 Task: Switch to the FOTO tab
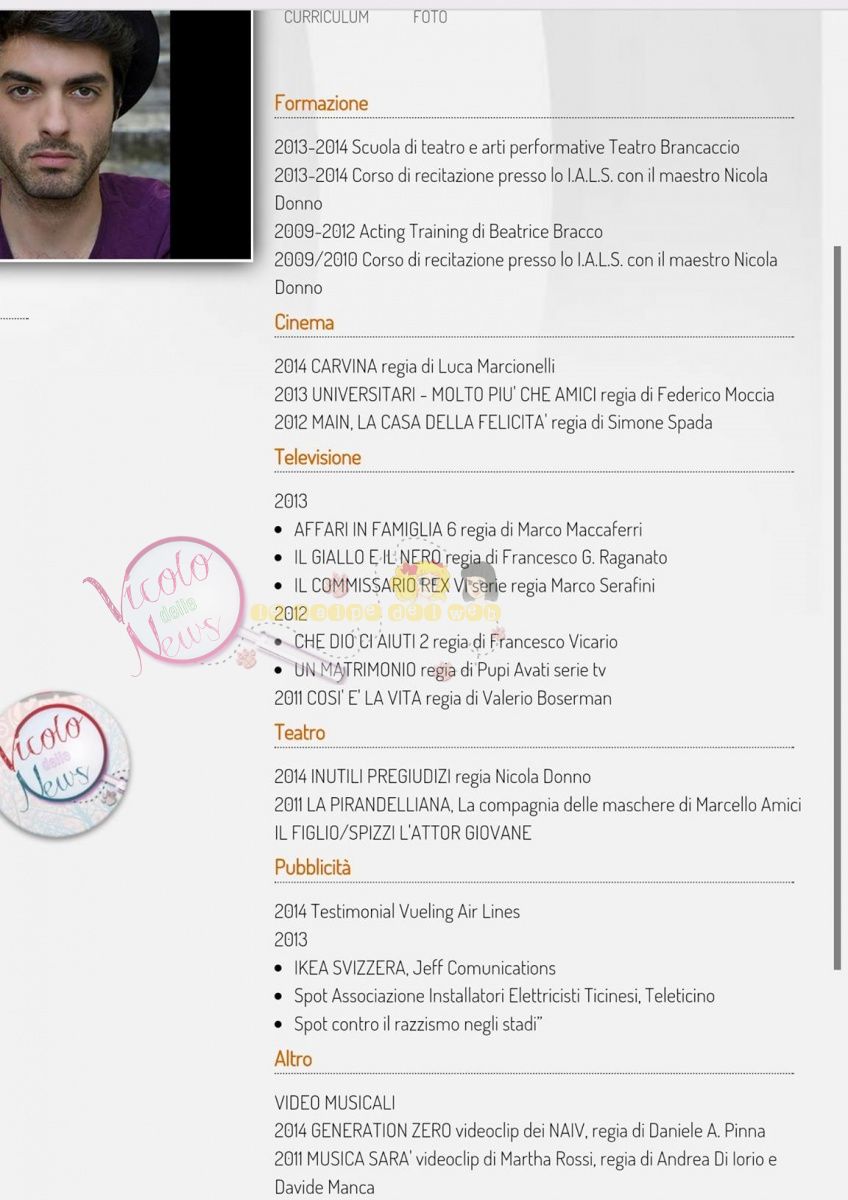coord(430,17)
